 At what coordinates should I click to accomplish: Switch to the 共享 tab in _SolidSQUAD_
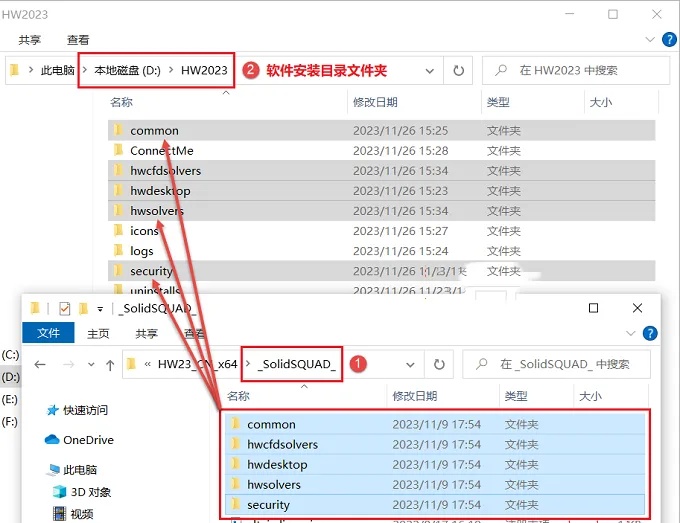[146, 333]
